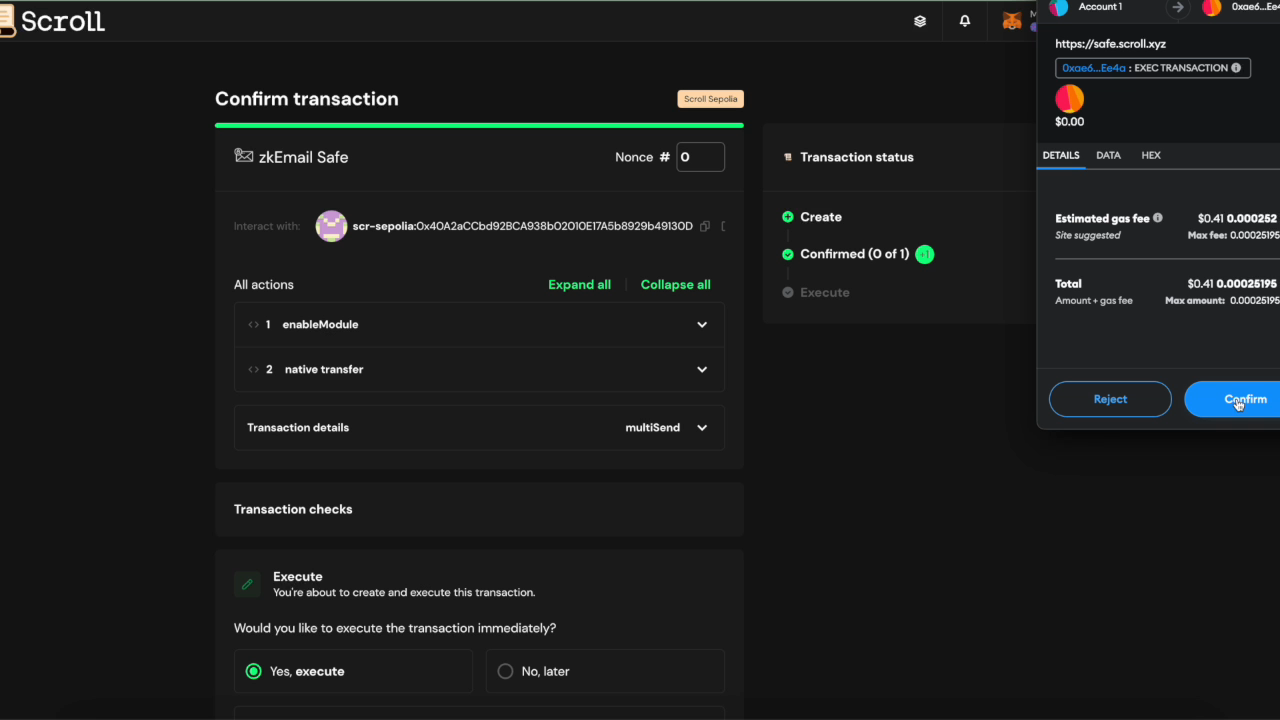Screen dimensions: 1280x720
Task: Click code icon beside native transfer action
Action: point(253,369)
